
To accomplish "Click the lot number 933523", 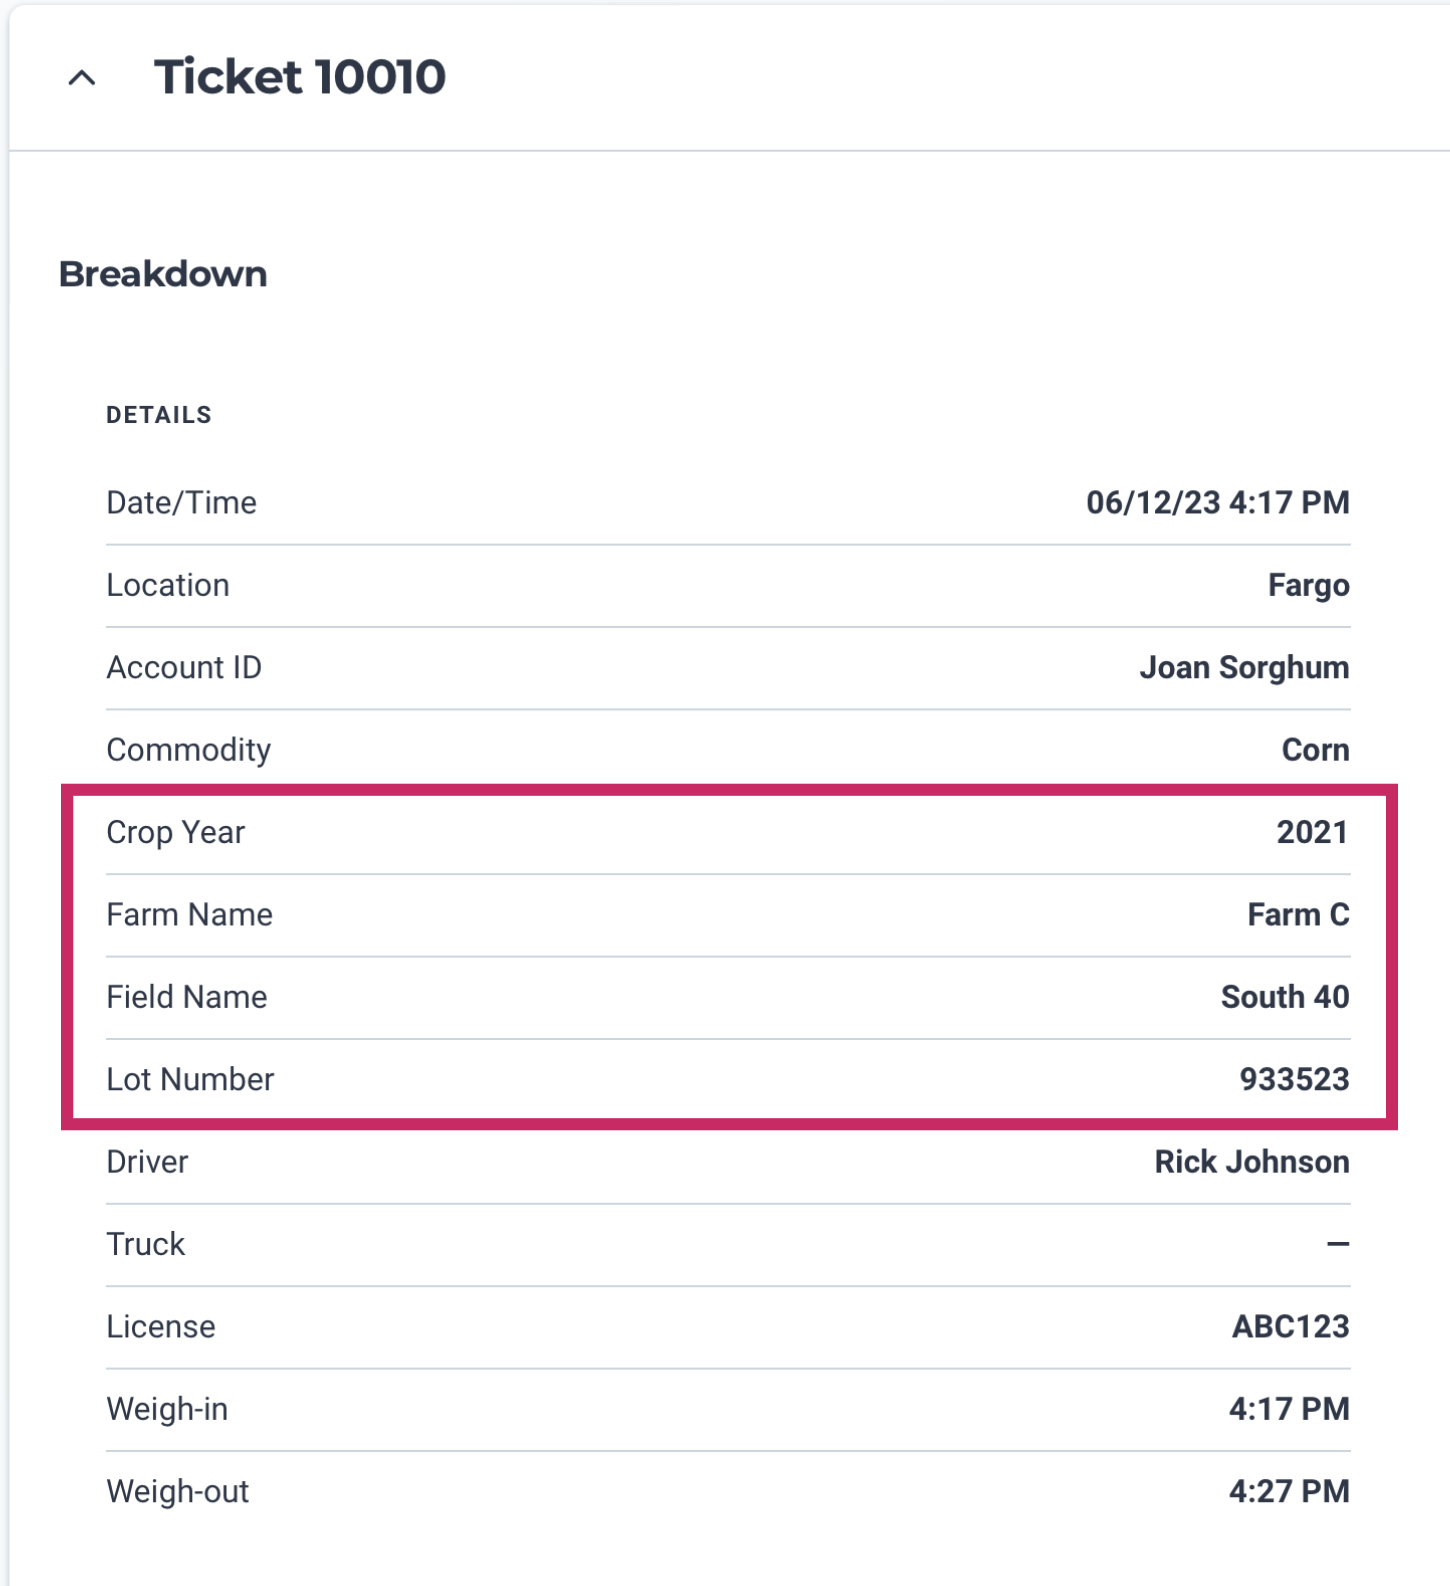I will pos(1294,1079).
